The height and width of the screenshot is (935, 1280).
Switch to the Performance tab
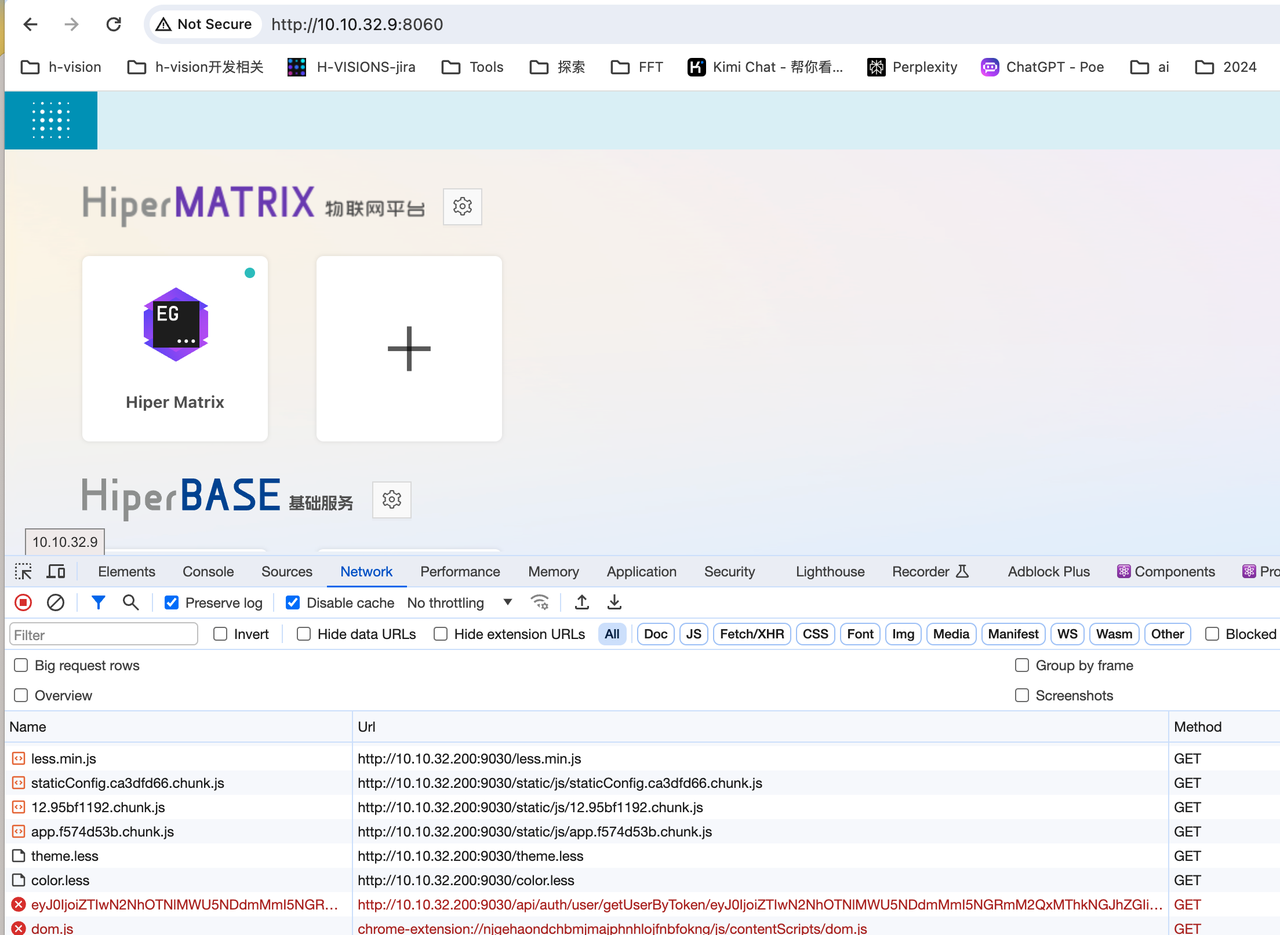[x=460, y=572]
